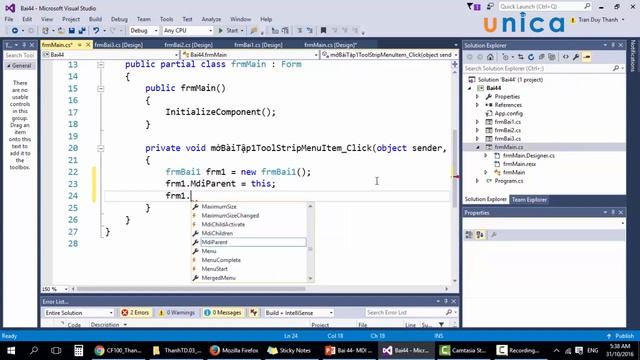Click the Uncomment Lines toolbar icon
The width and height of the screenshot is (640, 360).
(310, 31)
